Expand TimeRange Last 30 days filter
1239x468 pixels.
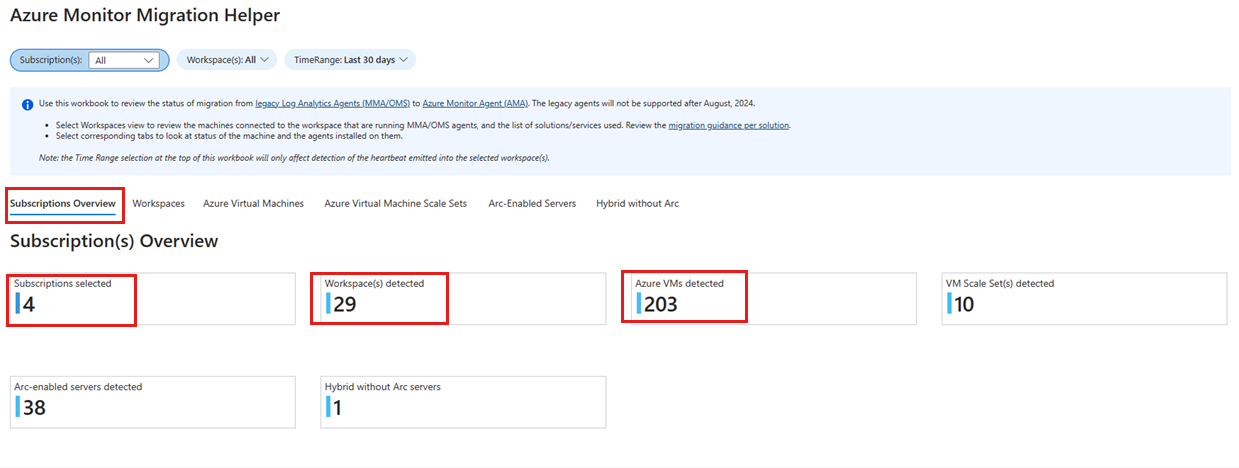pos(350,60)
